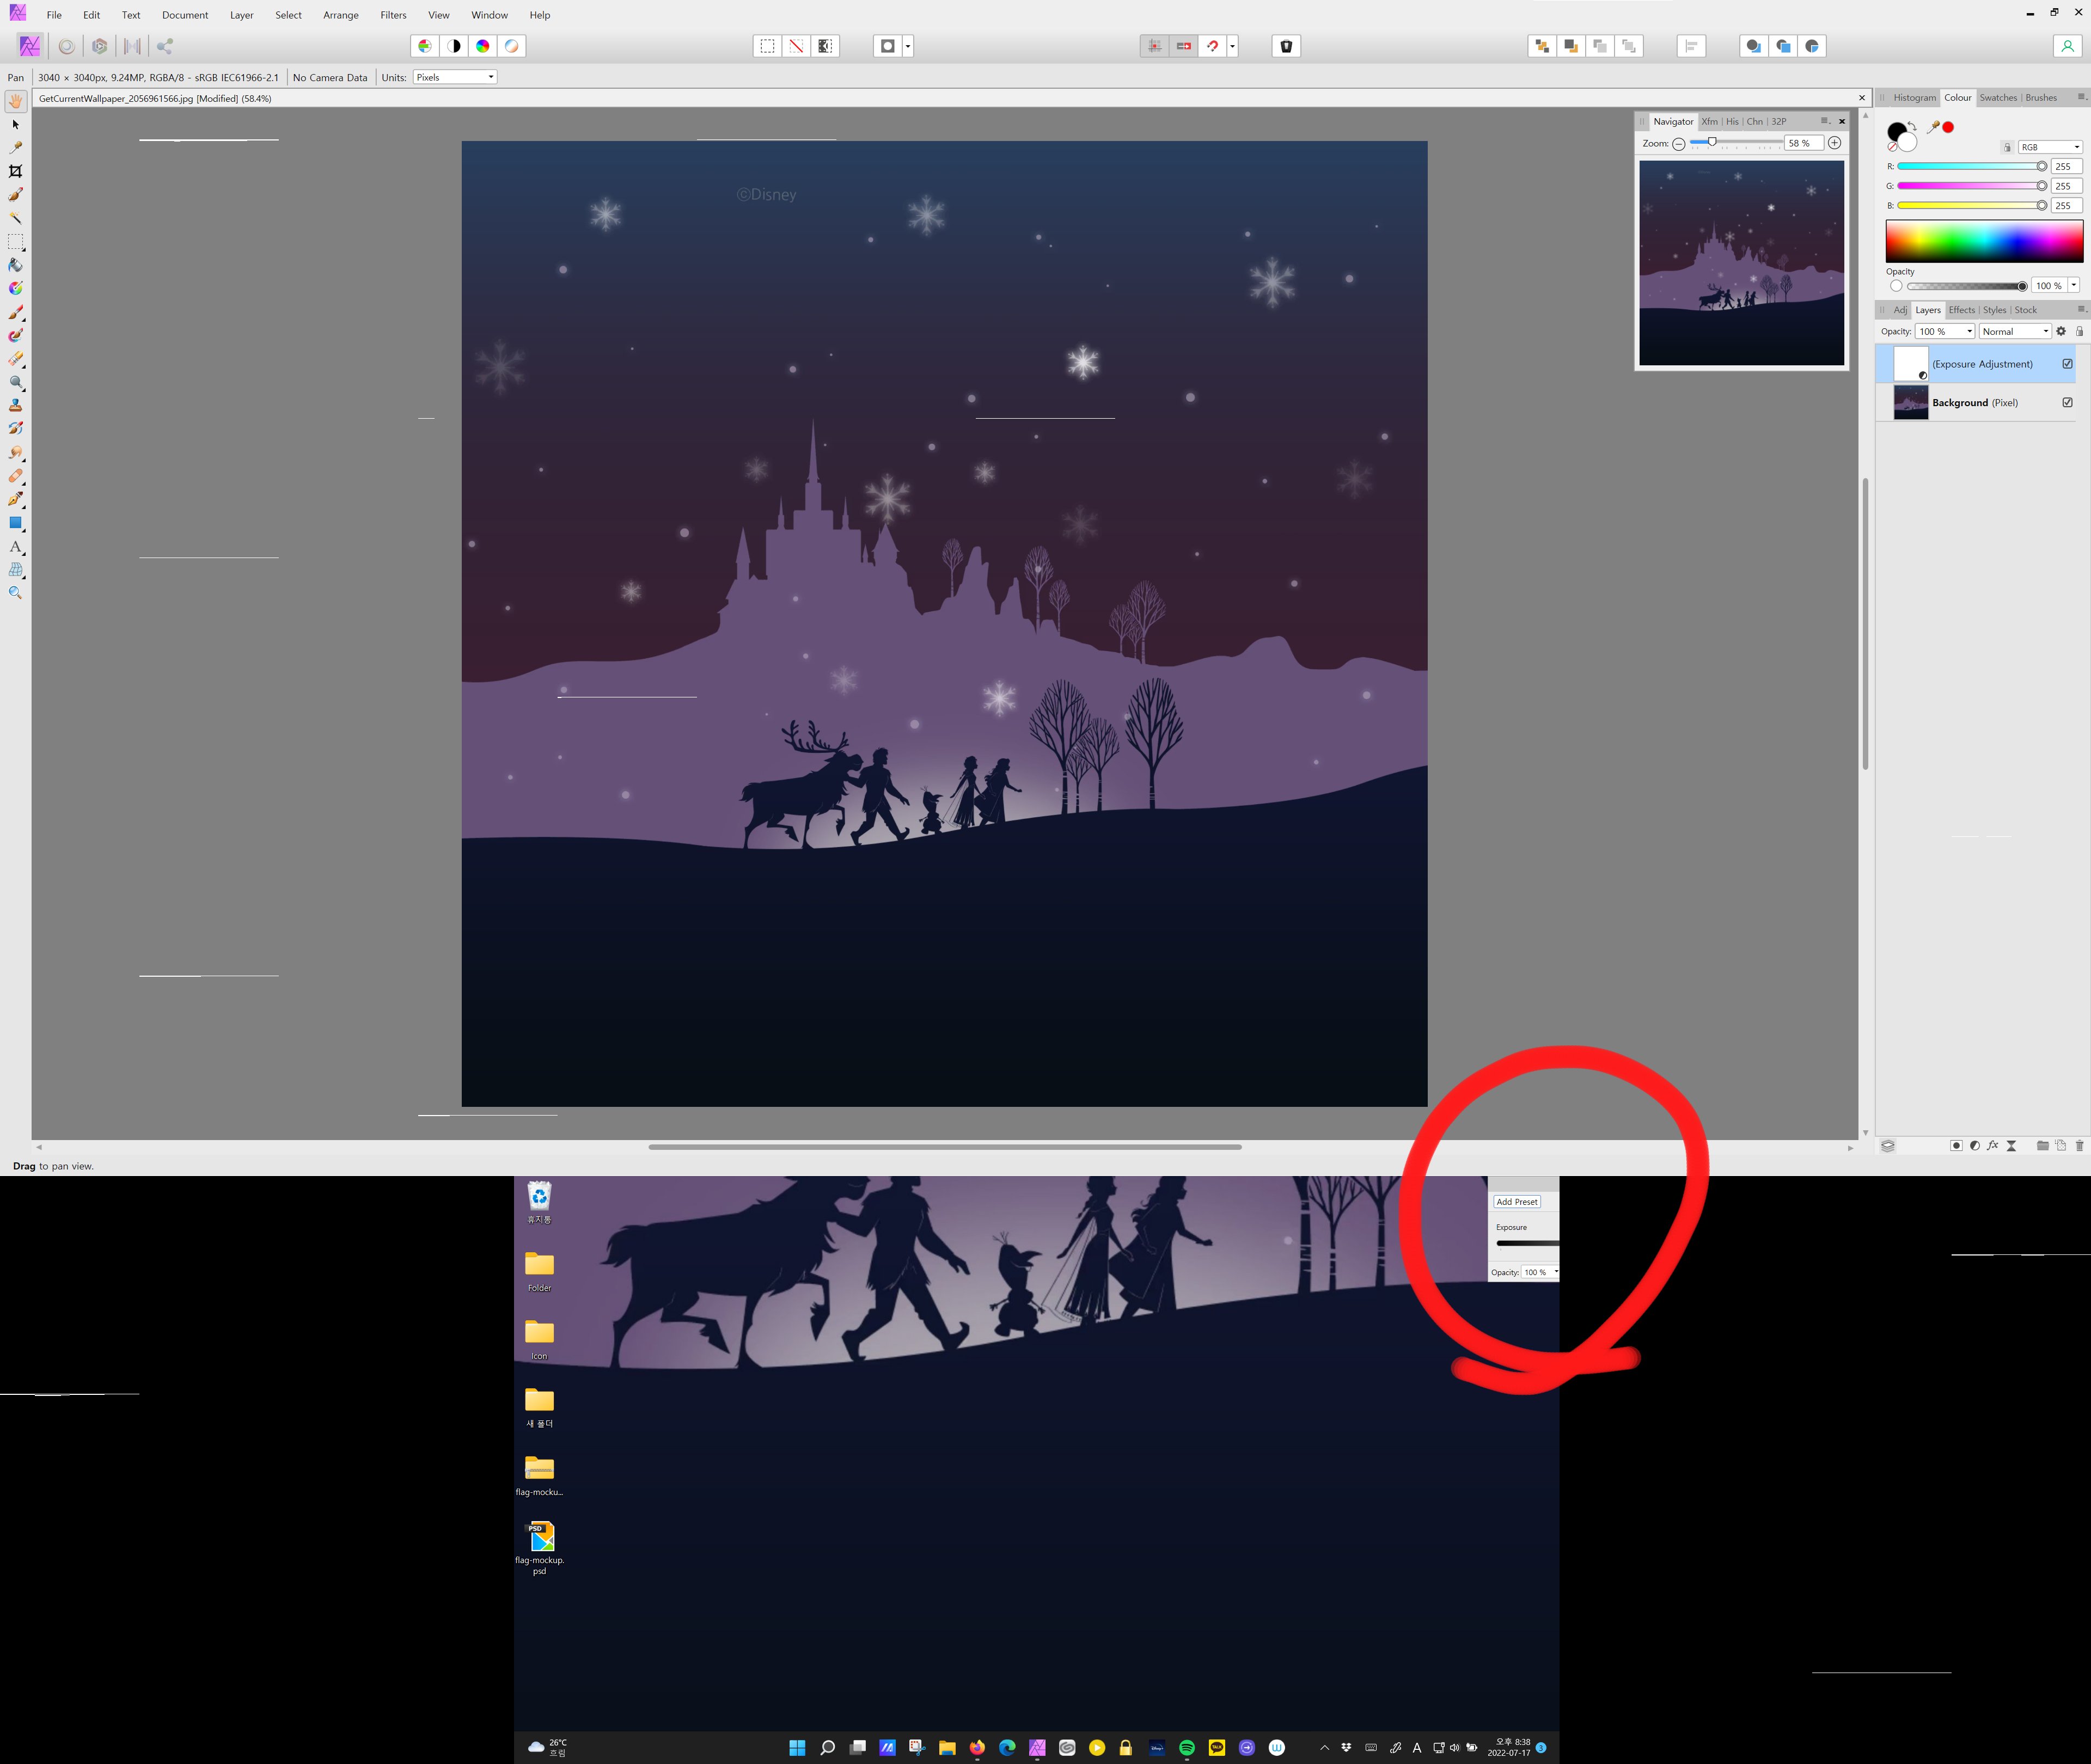Open the RGB colour model dropdown
The image size is (2091, 1764).
tap(2049, 147)
